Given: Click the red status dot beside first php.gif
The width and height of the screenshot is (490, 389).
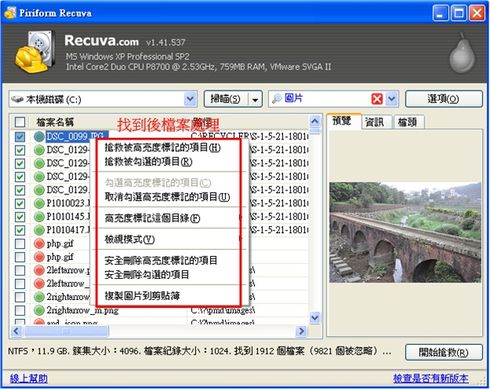Looking at the screenshot, I should 39,243.
